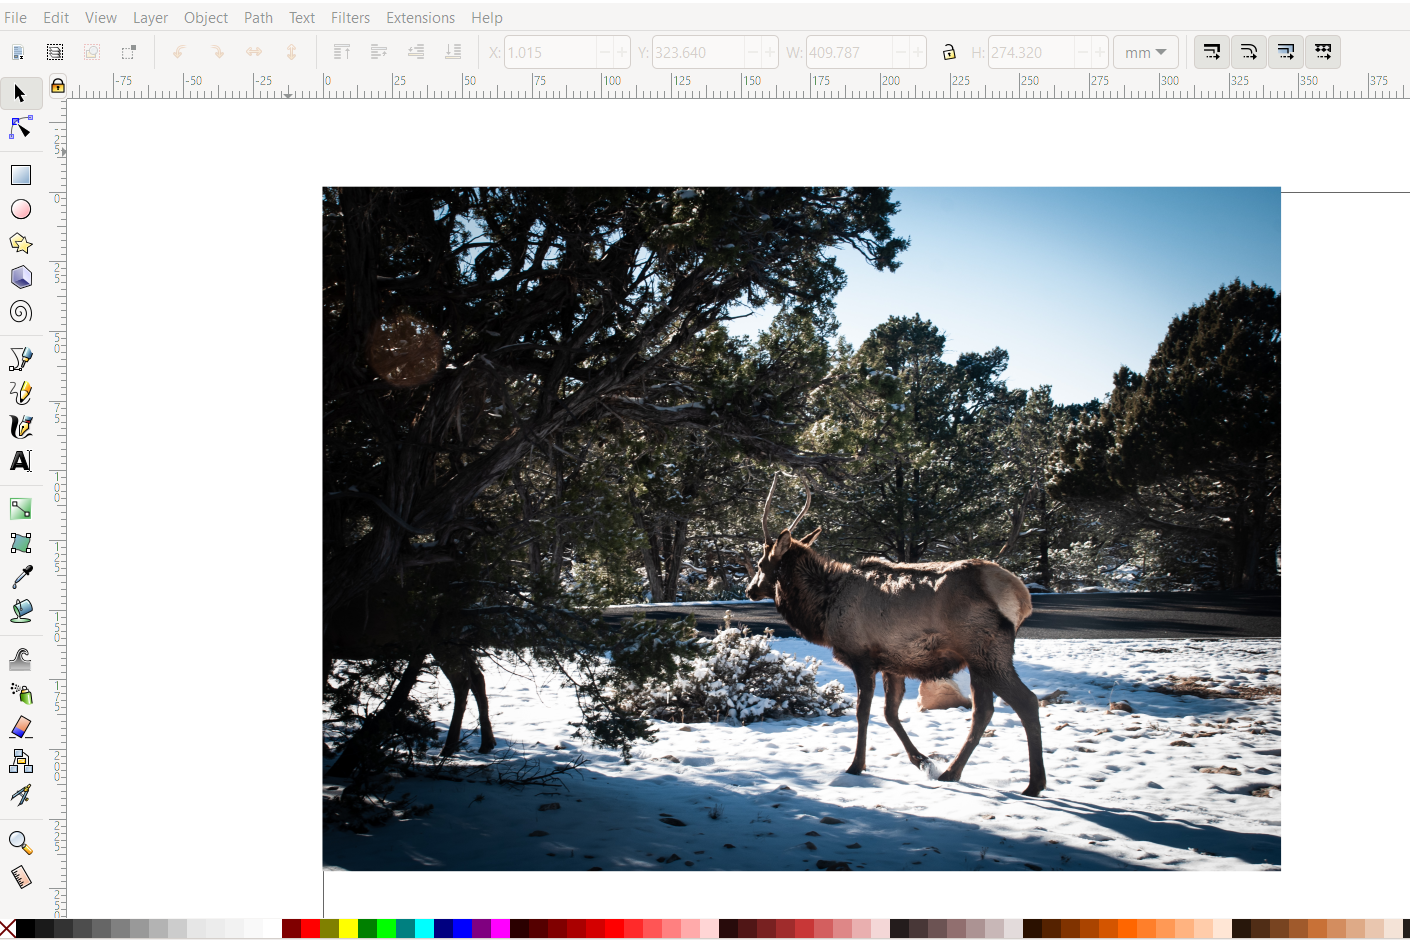
Task: Choose the Calligraphy tool
Action: point(20,427)
